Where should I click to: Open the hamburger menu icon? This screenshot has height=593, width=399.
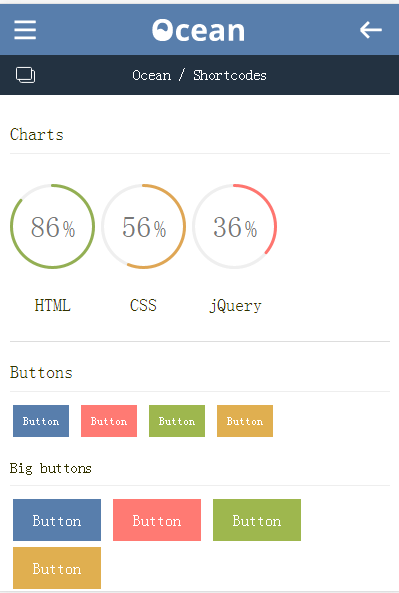pyautogui.click(x=25, y=30)
